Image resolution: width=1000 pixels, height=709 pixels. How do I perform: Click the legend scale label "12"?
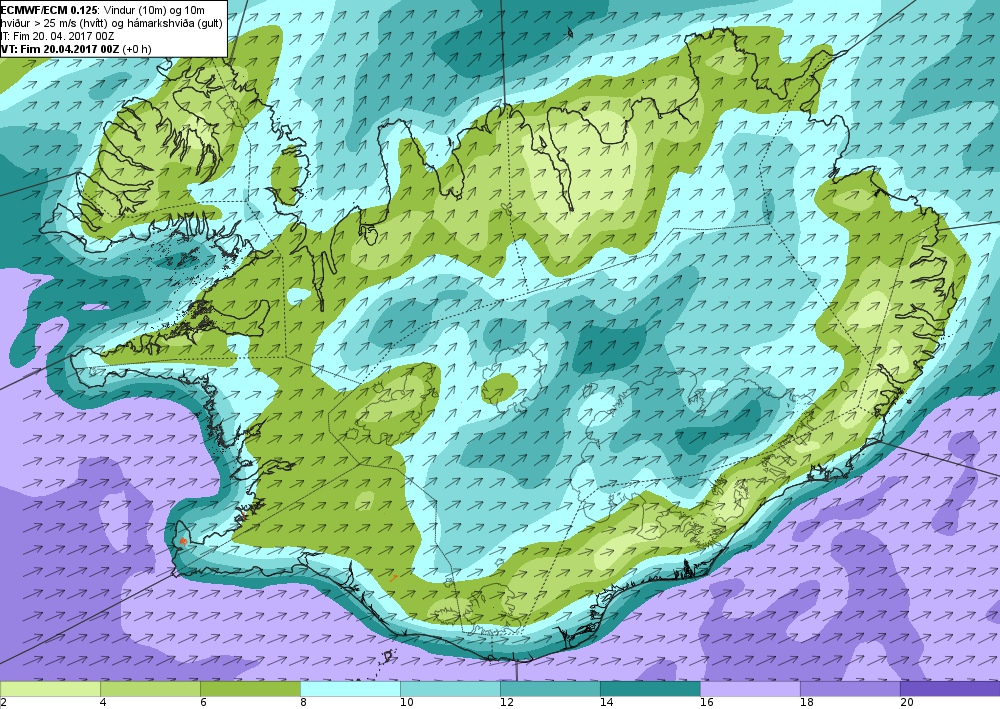pos(506,703)
